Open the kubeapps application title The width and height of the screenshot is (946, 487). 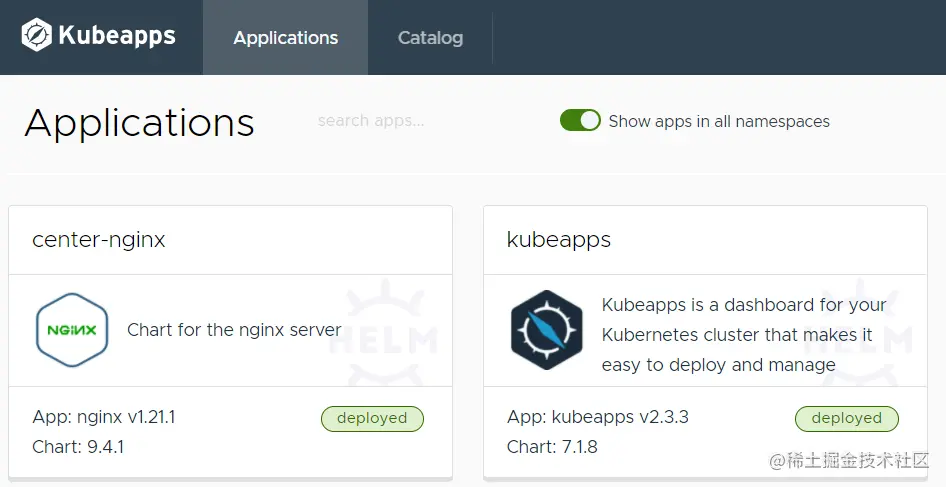559,240
